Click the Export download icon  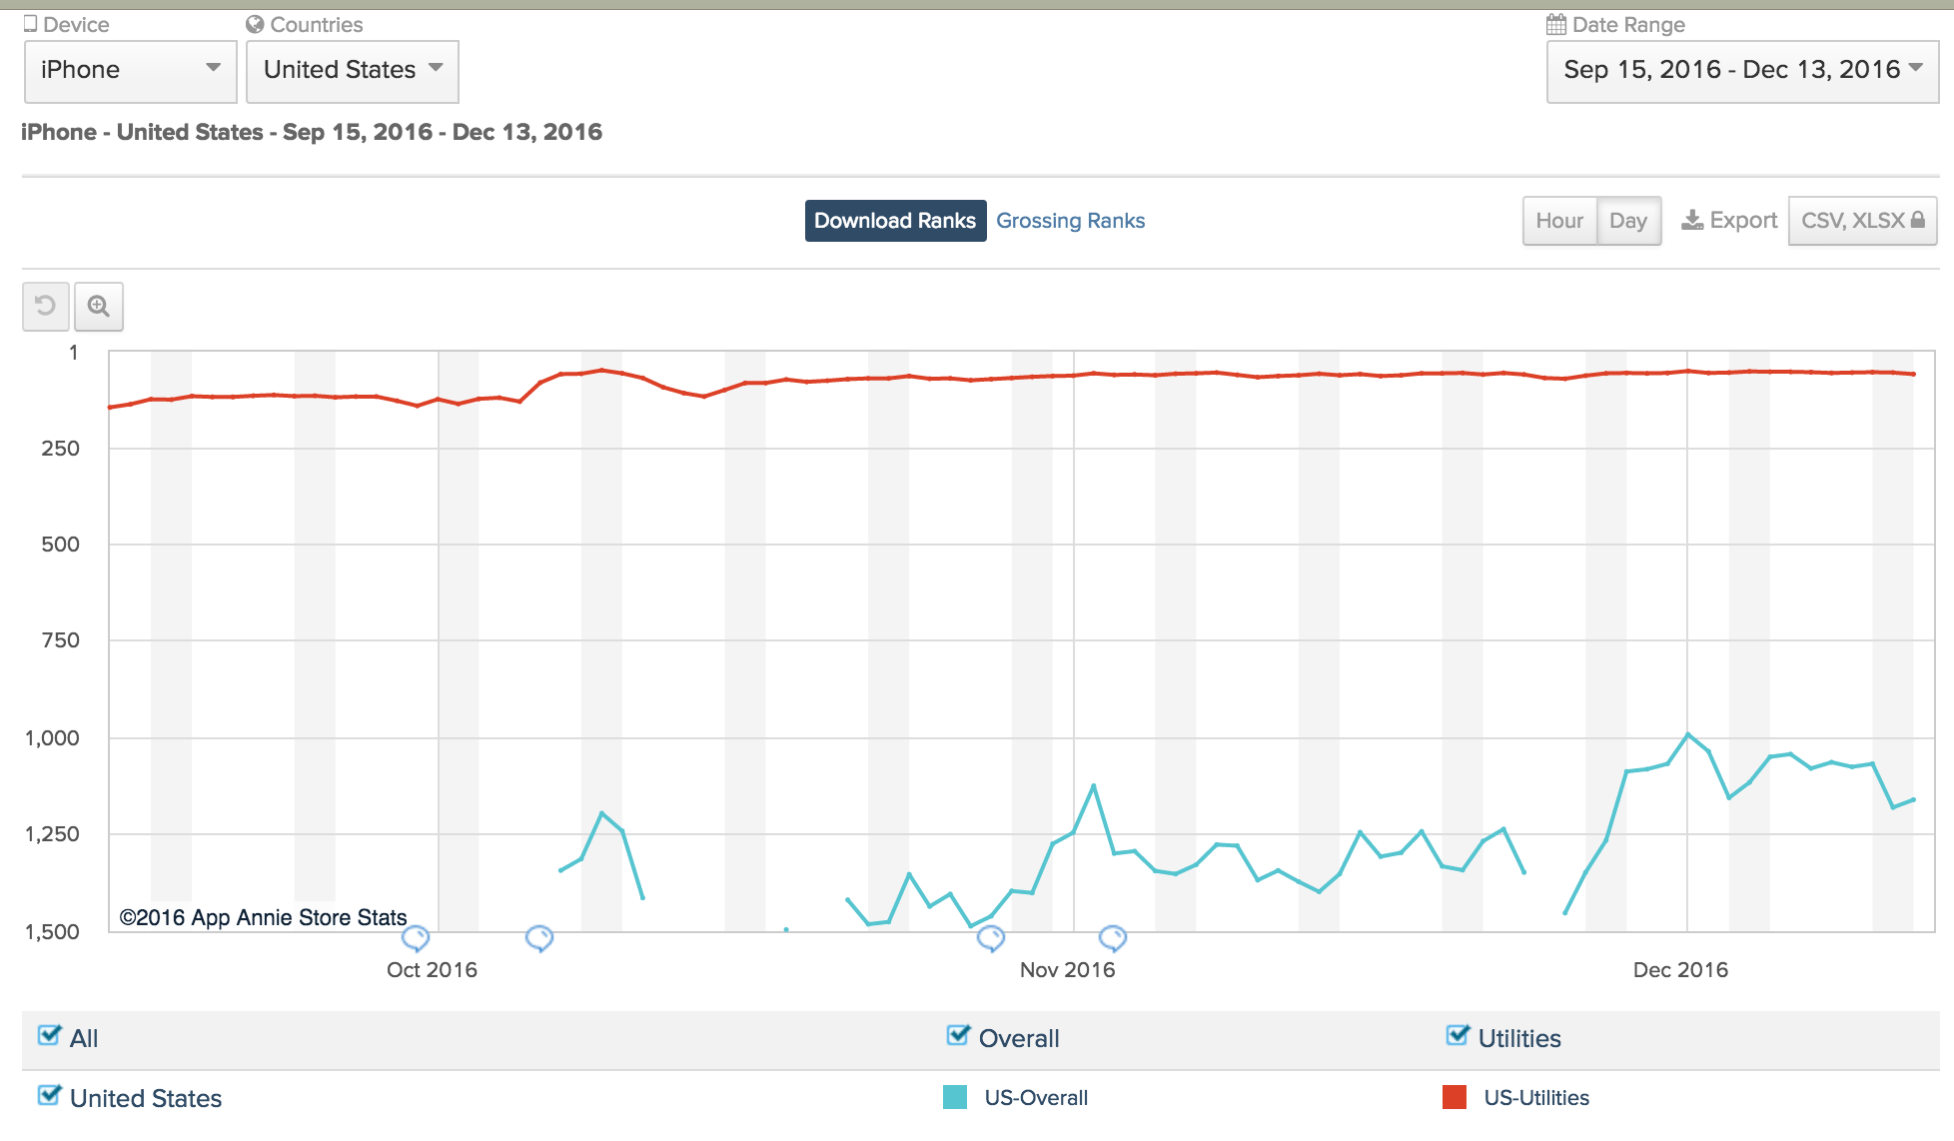point(1692,221)
